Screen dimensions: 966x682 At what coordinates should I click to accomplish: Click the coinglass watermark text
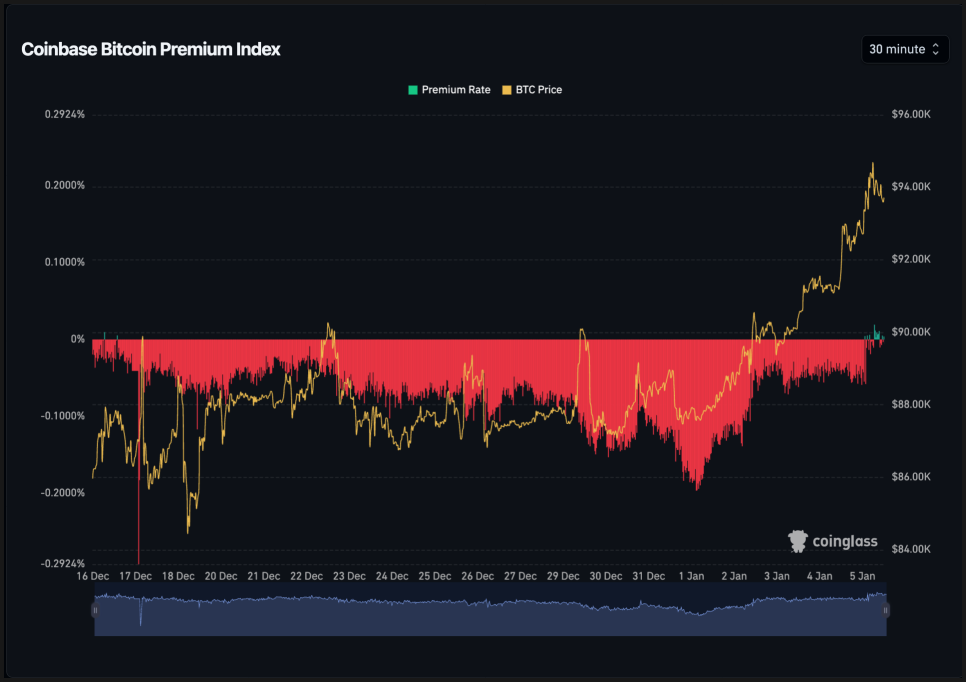pos(845,542)
